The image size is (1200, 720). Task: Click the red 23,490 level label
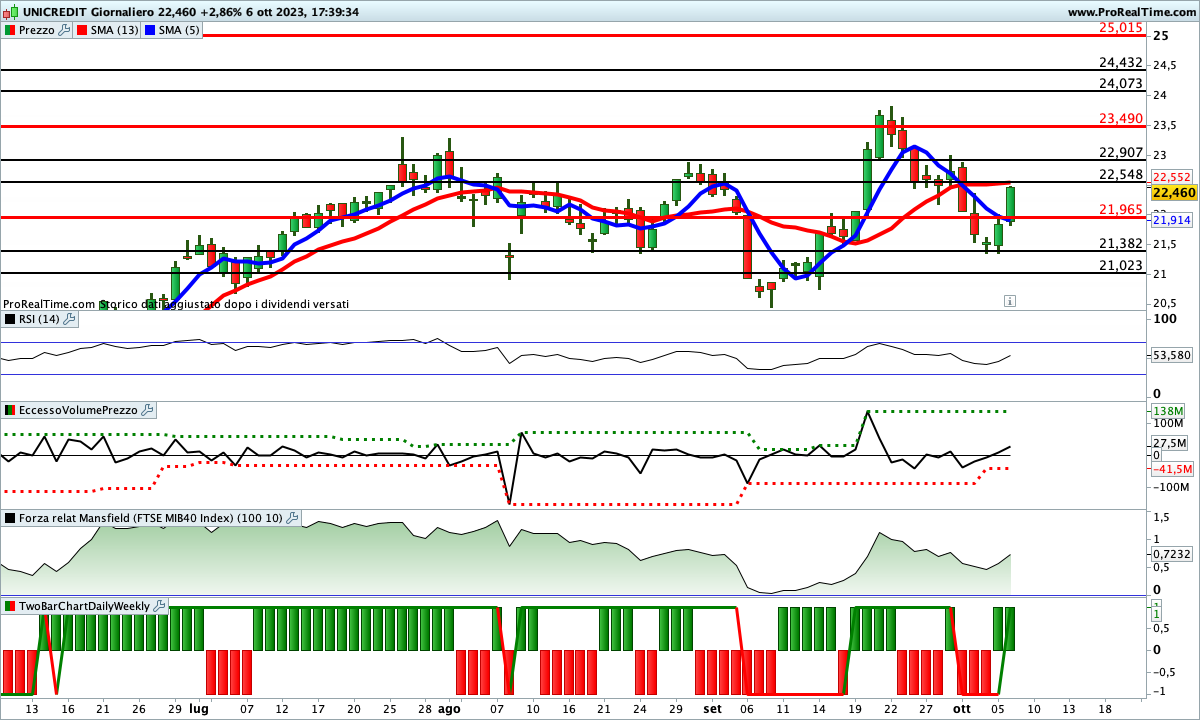click(x=1120, y=118)
